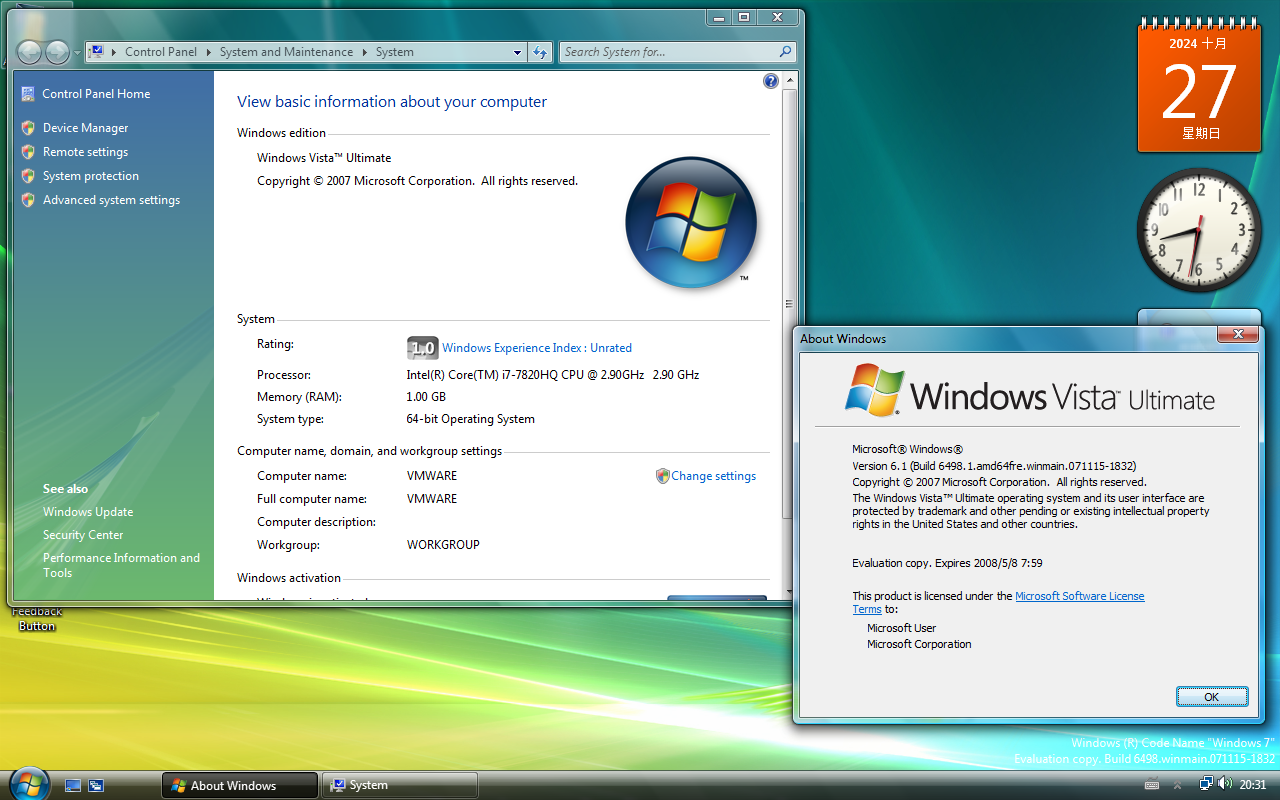This screenshot has width=1280, height=800.
Task: Open Device Manager from the sidebar
Action: pos(85,128)
